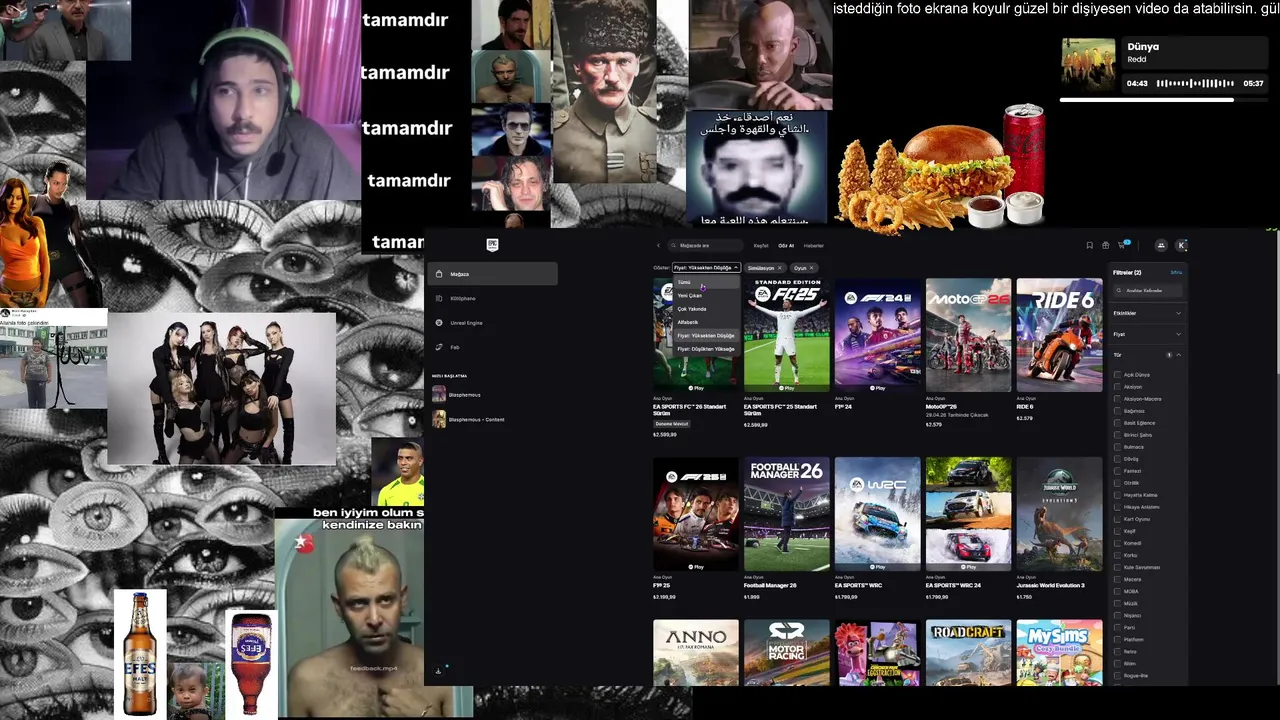Tick the Bağımsız genre checkbox
The image size is (1280, 720).
(1117, 411)
